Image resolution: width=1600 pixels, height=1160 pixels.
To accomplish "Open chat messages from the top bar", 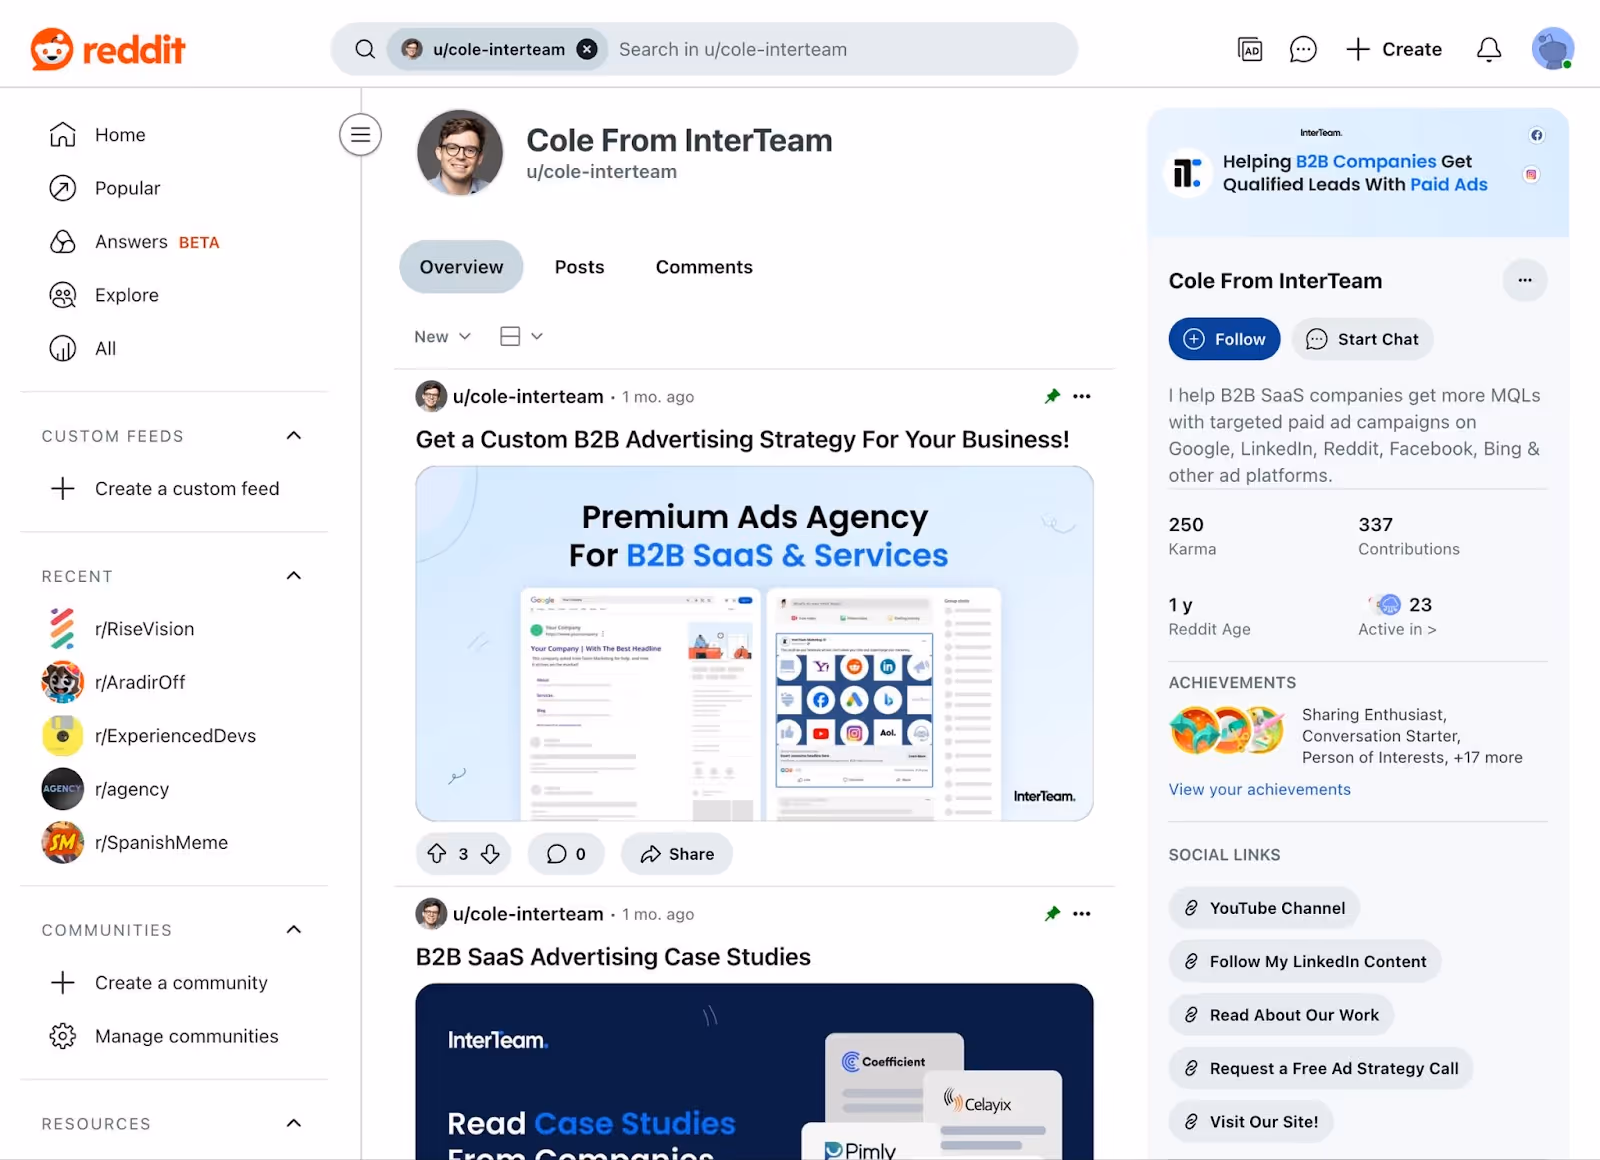I will pos(1302,48).
